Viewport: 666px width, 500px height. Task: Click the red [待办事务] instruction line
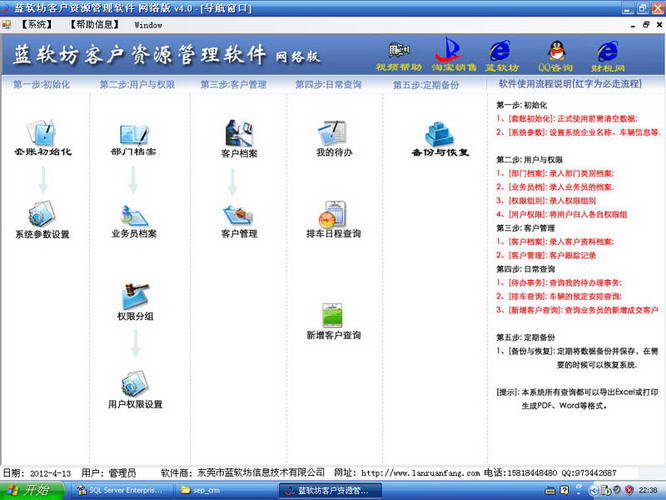(559, 282)
